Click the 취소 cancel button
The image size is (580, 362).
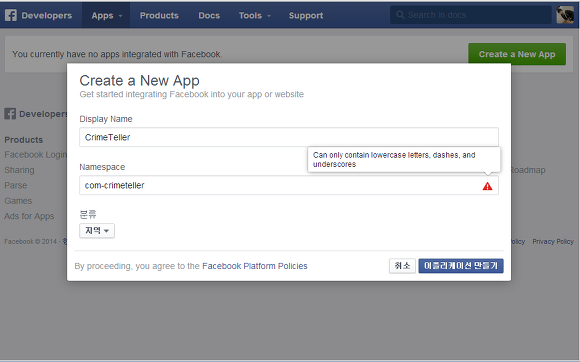tap(402, 266)
